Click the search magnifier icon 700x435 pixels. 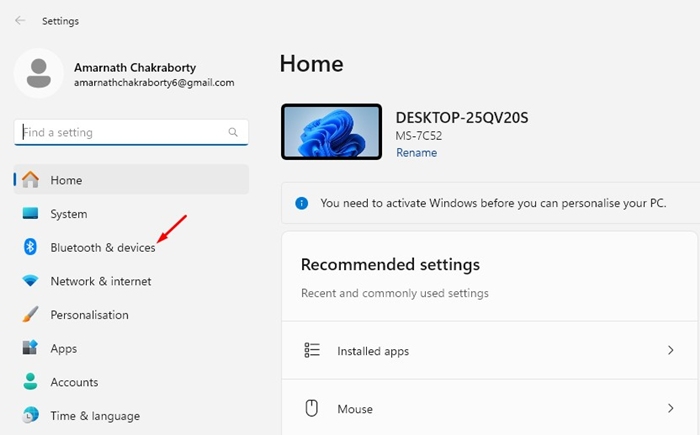233,132
